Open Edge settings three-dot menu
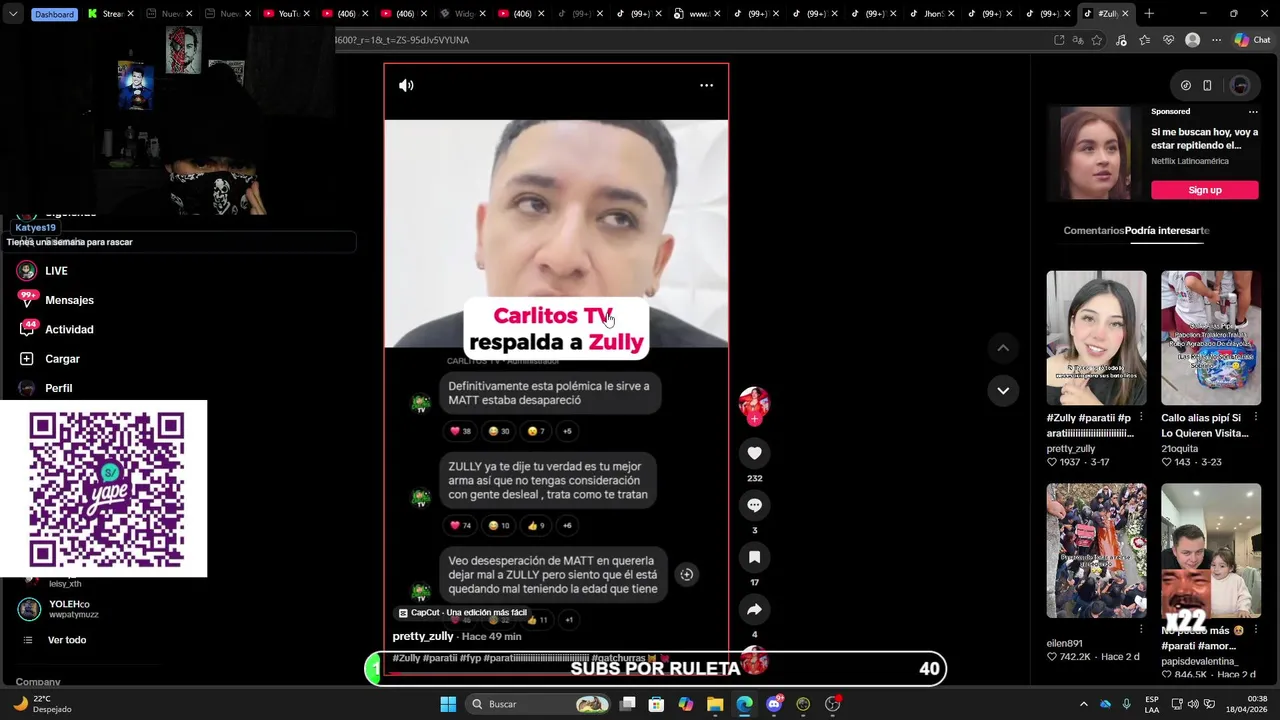 [x=1216, y=40]
